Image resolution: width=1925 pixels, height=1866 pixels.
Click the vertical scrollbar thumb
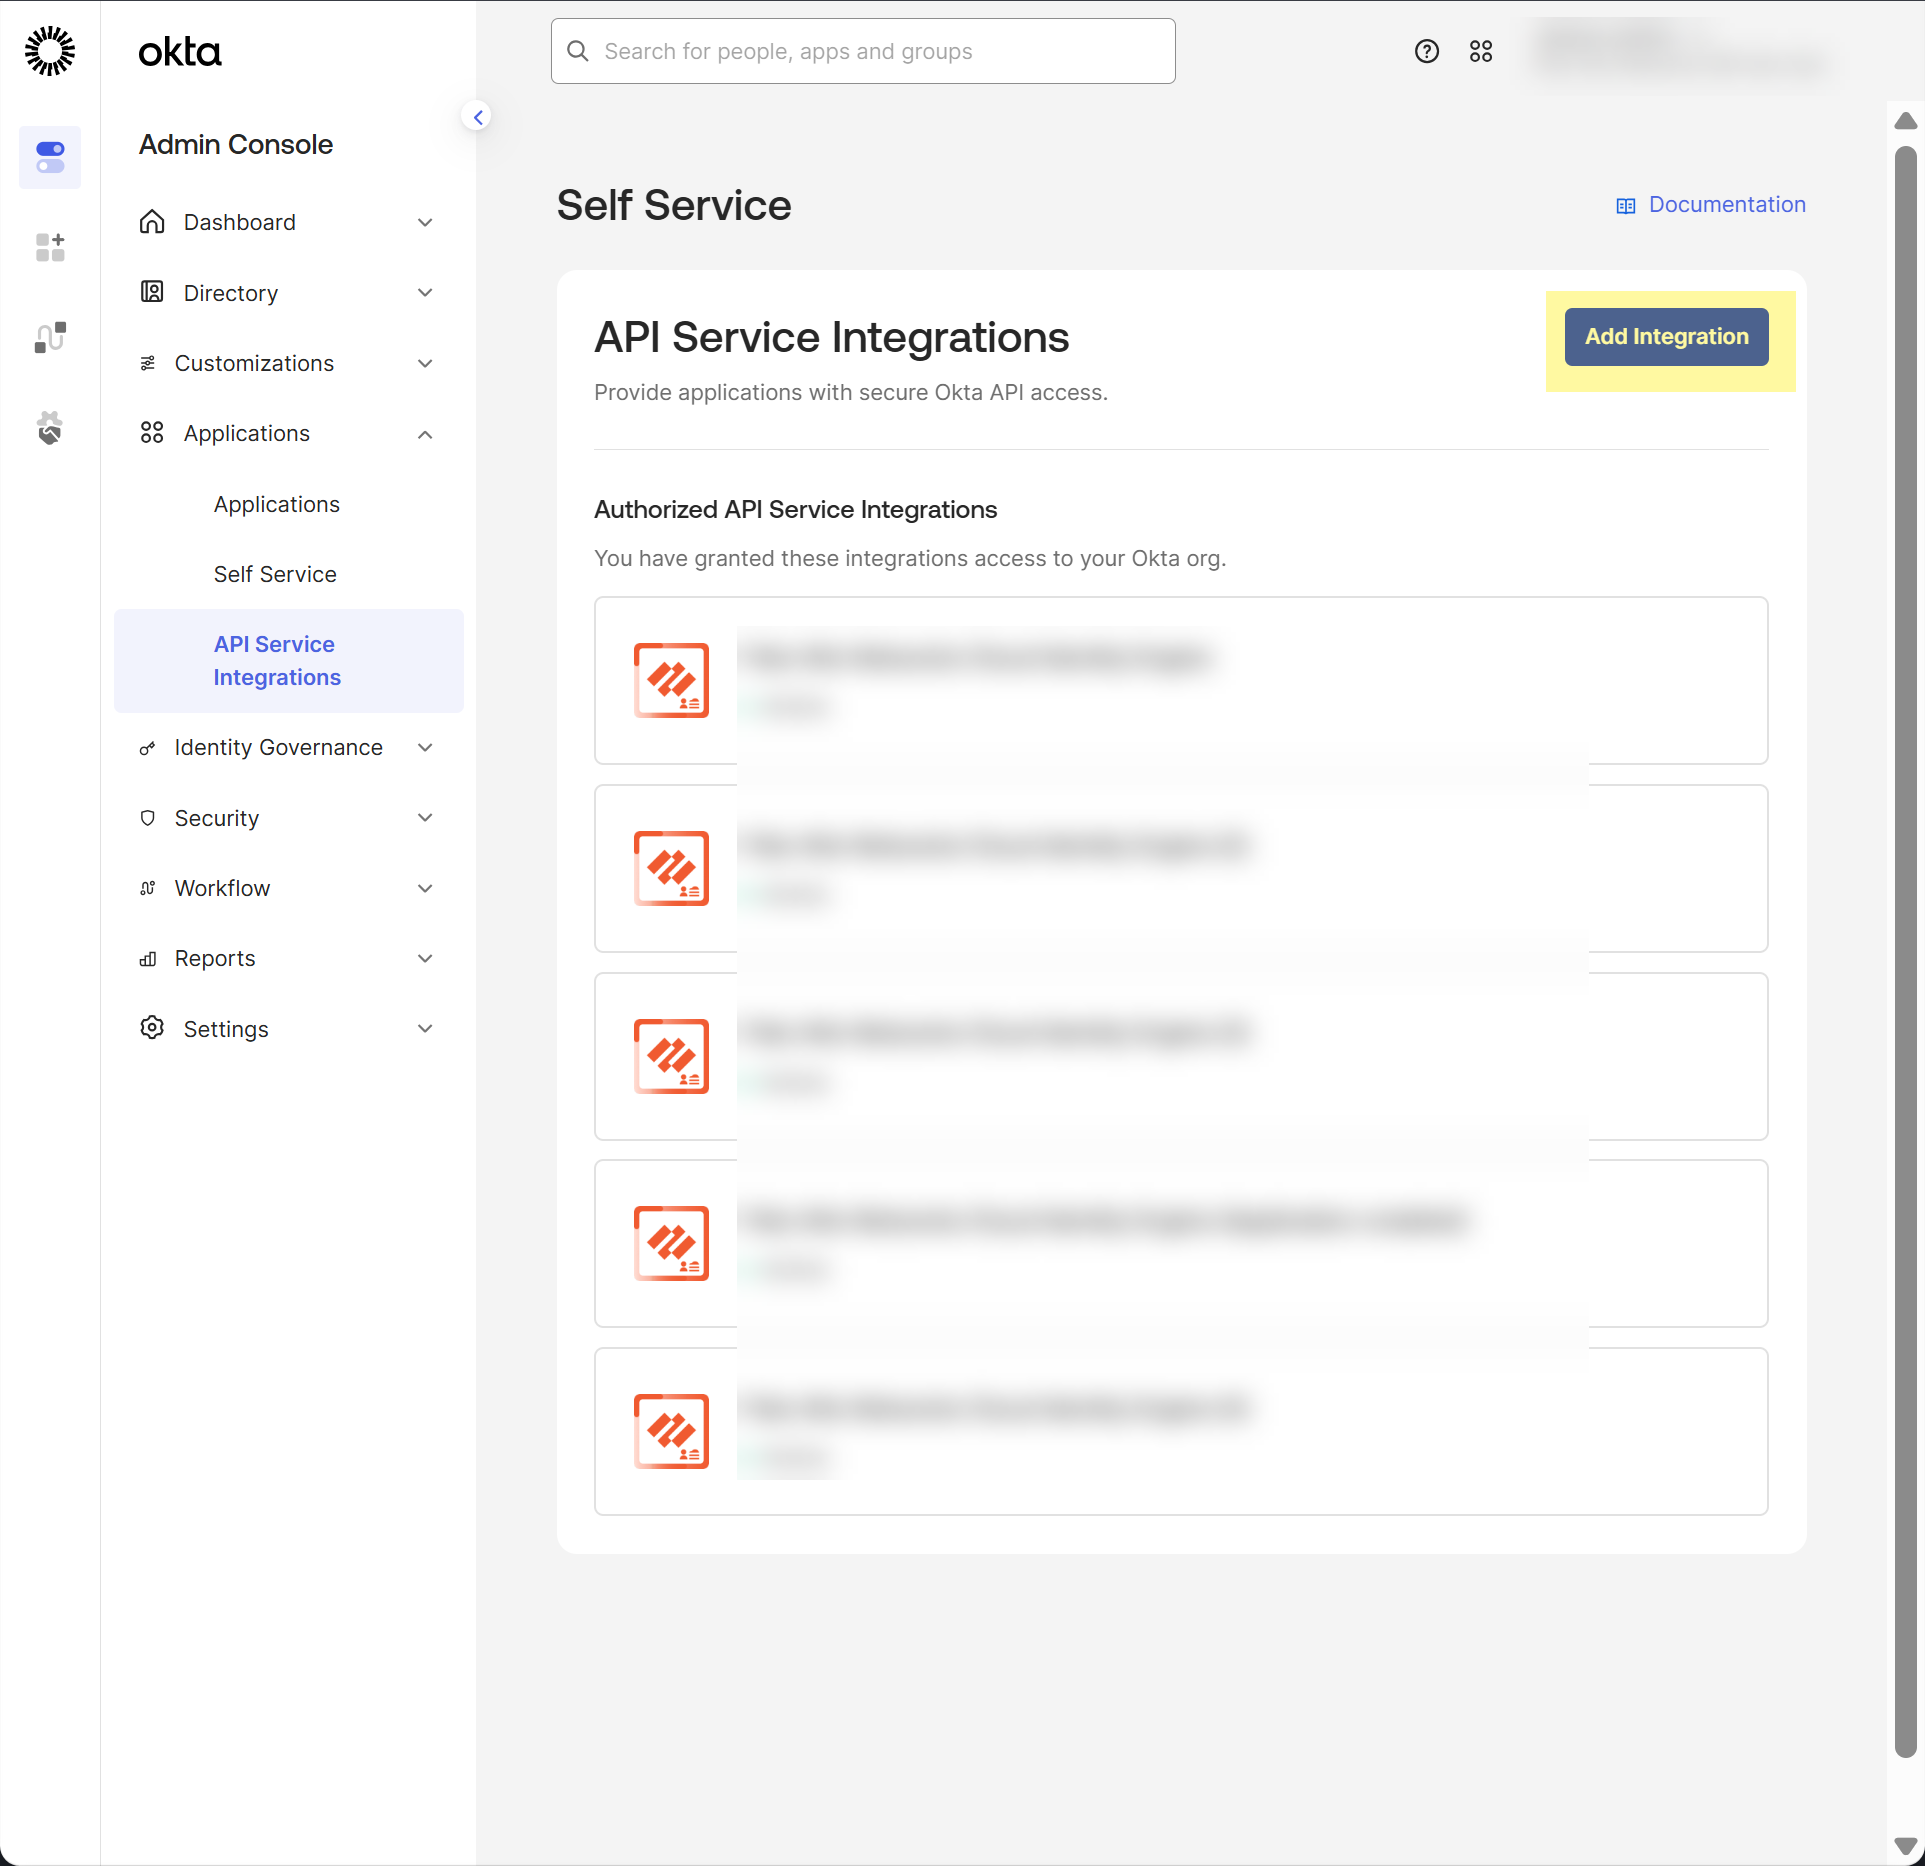[x=1905, y=950]
